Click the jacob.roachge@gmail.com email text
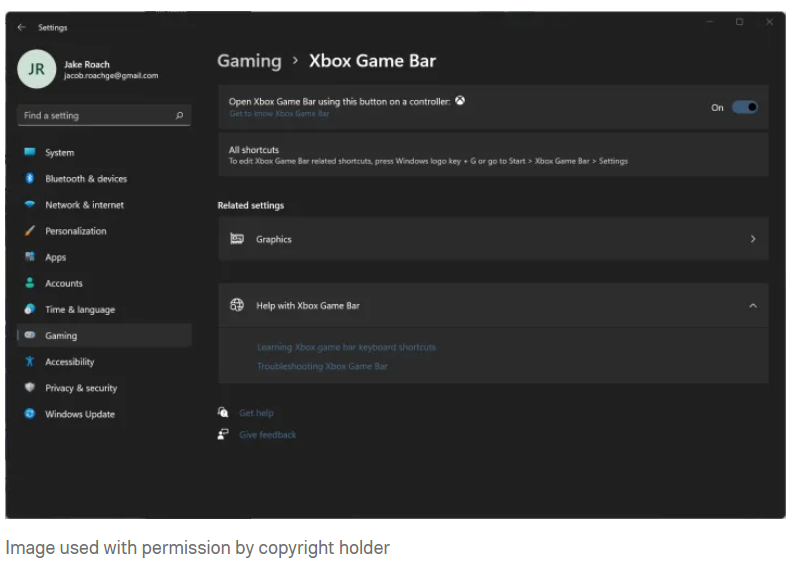The height and width of the screenshot is (563, 802). click(111, 76)
